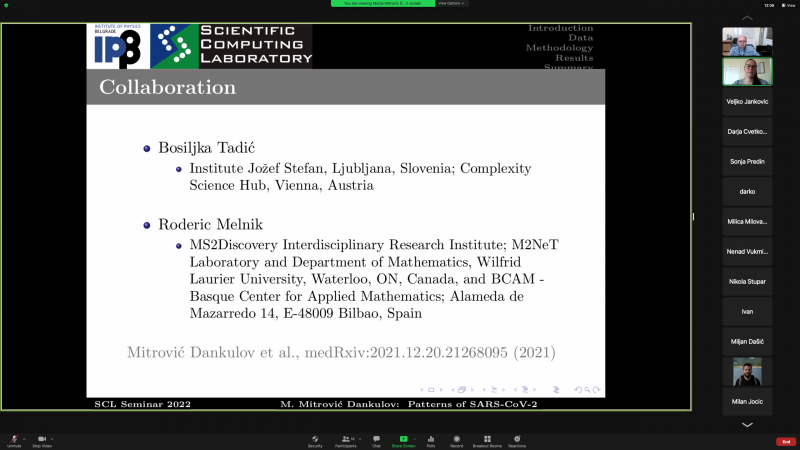The image size is (800, 450).
Task: Select Milan Jocic participant tile
Action: tap(747, 402)
